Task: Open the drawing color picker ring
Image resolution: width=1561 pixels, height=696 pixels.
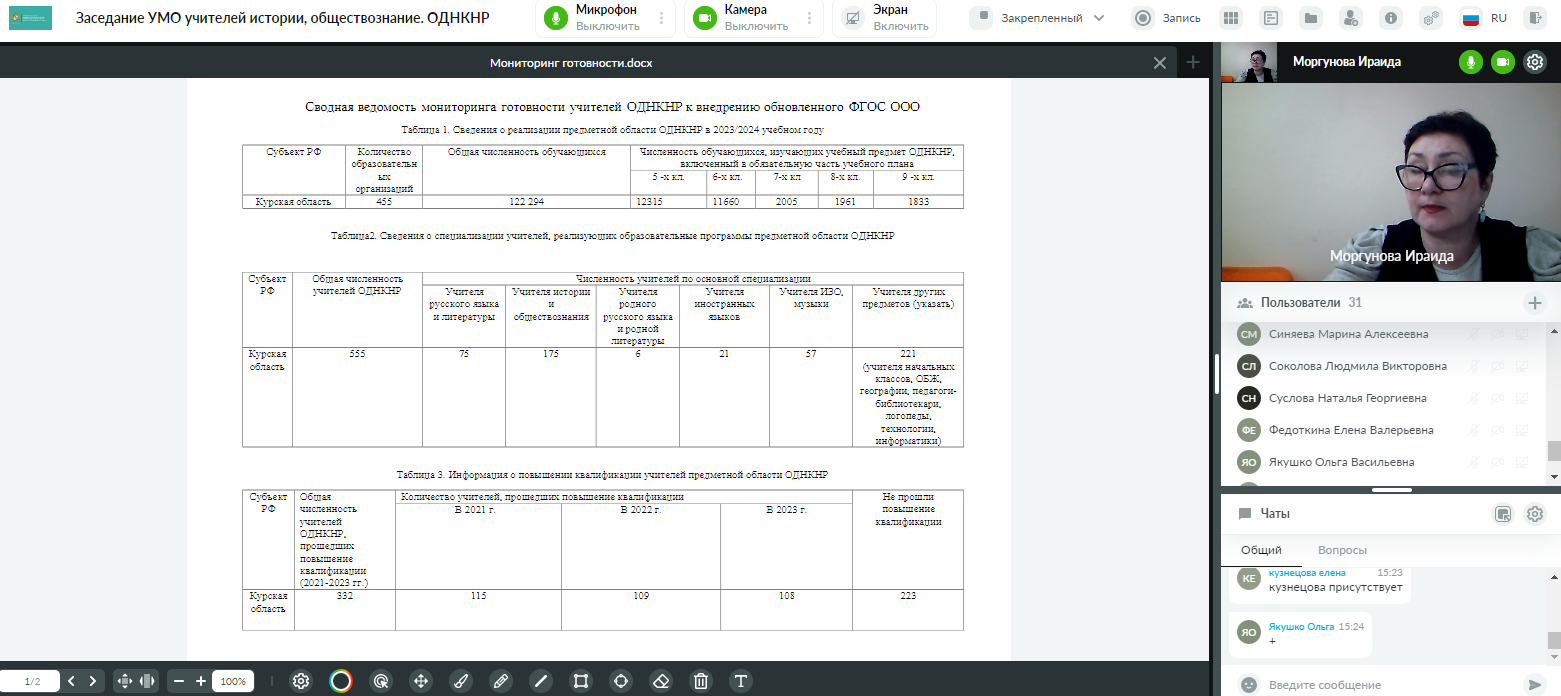Action: pyautogui.click(x=341, y=681)
